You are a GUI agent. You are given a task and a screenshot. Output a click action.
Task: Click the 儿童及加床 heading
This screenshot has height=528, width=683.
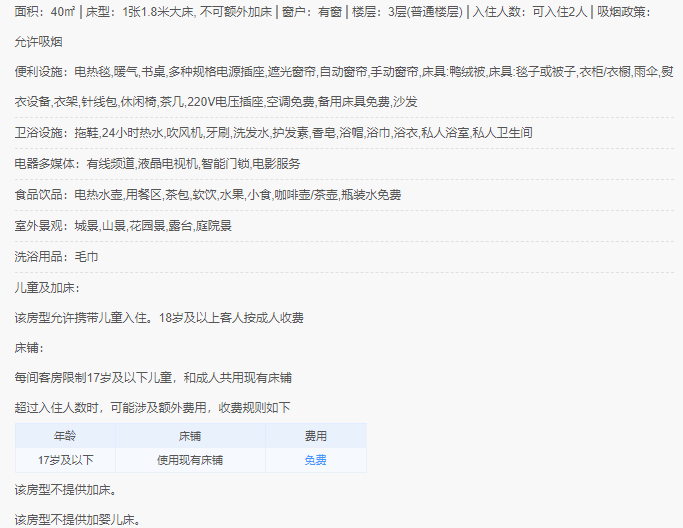[47, 288]
